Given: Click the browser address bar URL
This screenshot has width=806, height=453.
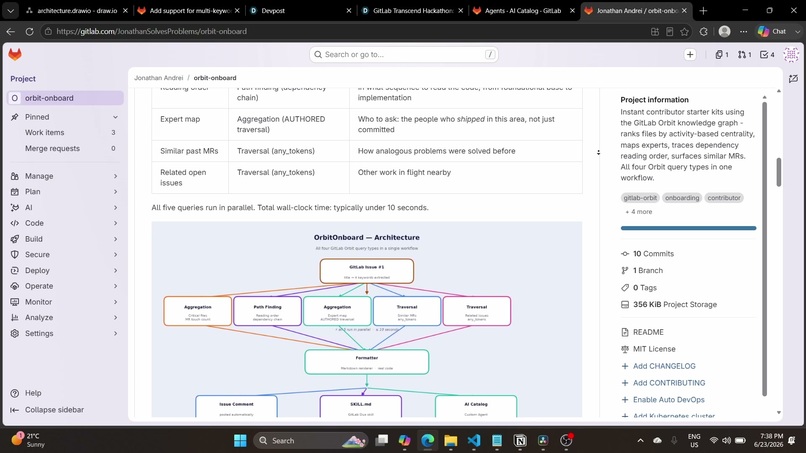Looking at the screenshot, I should point(152,31).
